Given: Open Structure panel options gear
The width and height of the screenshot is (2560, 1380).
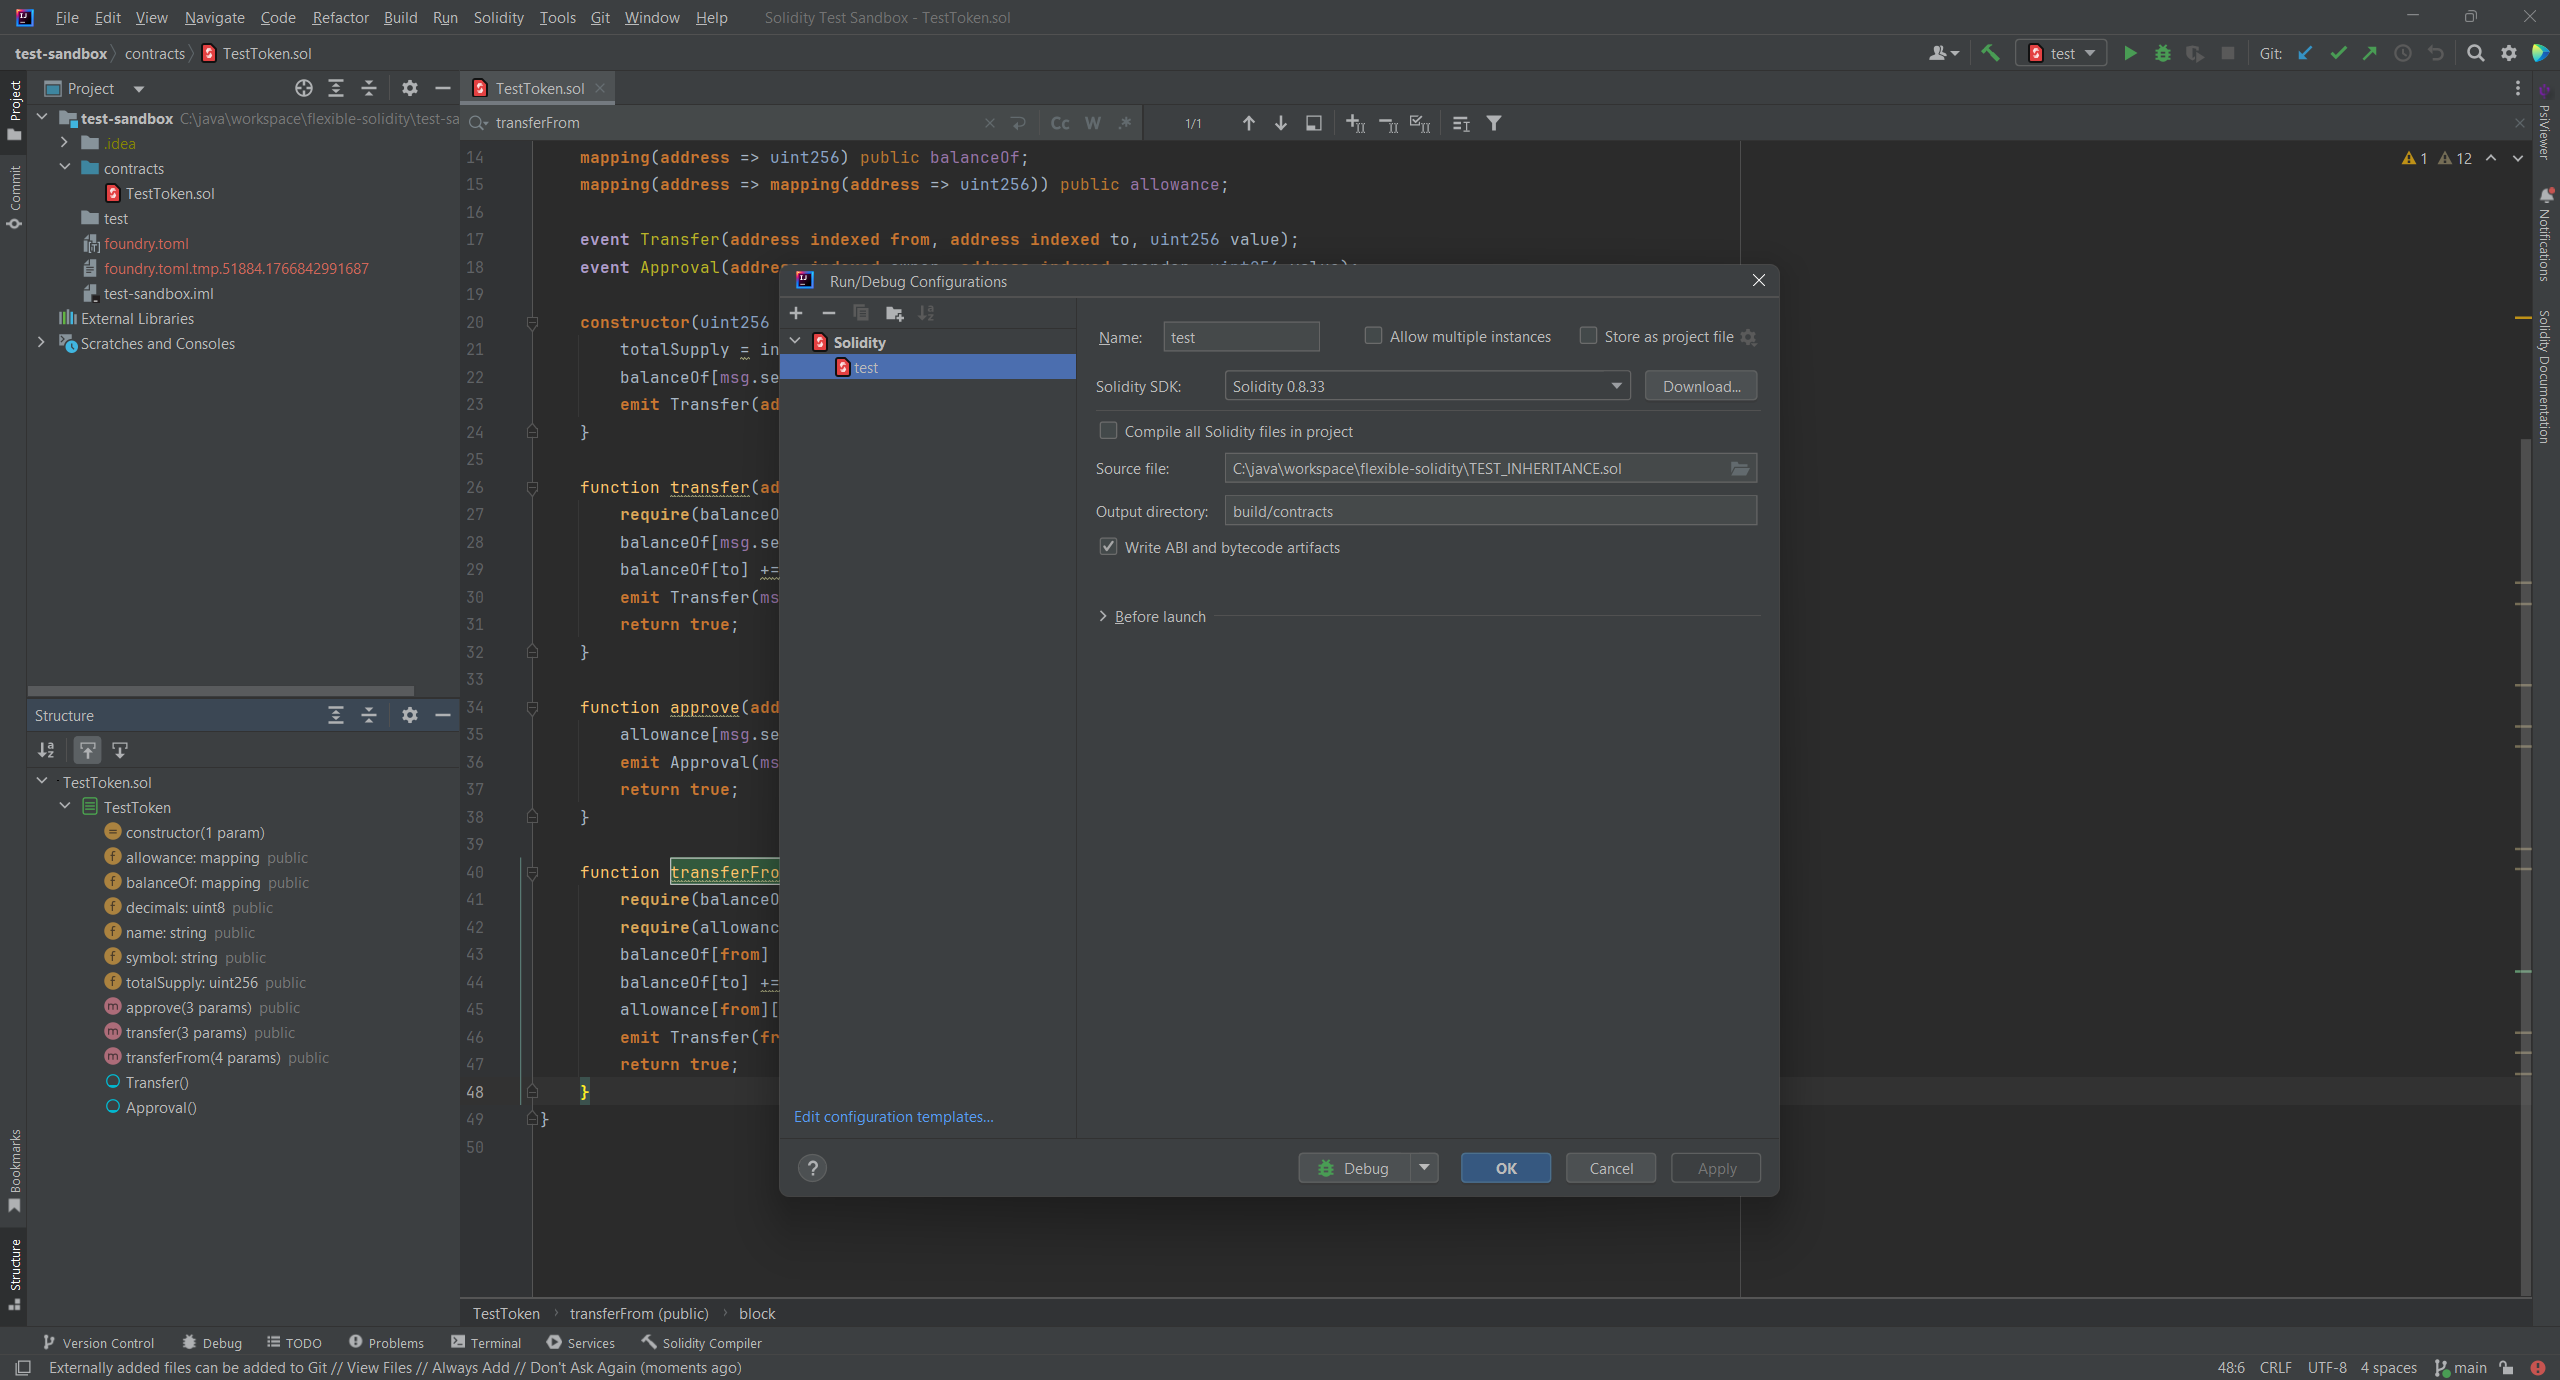Looking at the screenshot, I should point(410,715).
